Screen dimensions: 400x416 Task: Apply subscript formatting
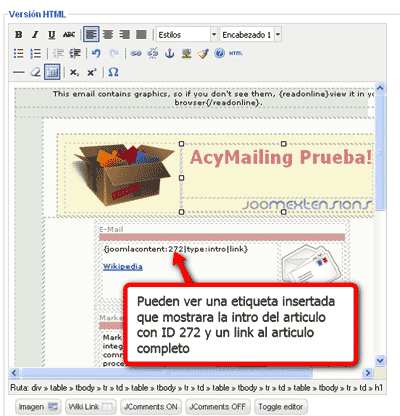click(x=74, y=72)
